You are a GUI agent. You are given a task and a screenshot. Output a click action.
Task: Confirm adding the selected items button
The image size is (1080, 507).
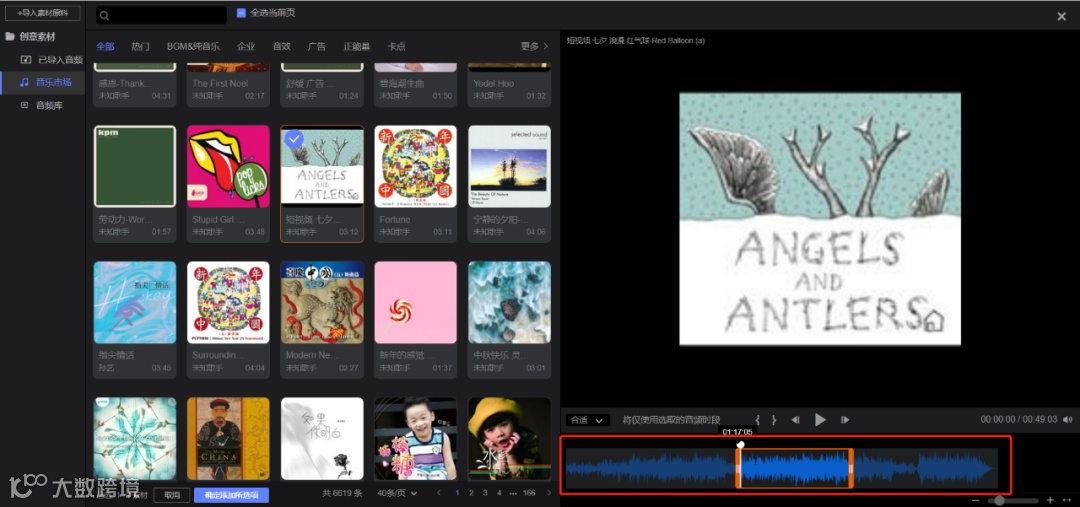click(231, 495)
